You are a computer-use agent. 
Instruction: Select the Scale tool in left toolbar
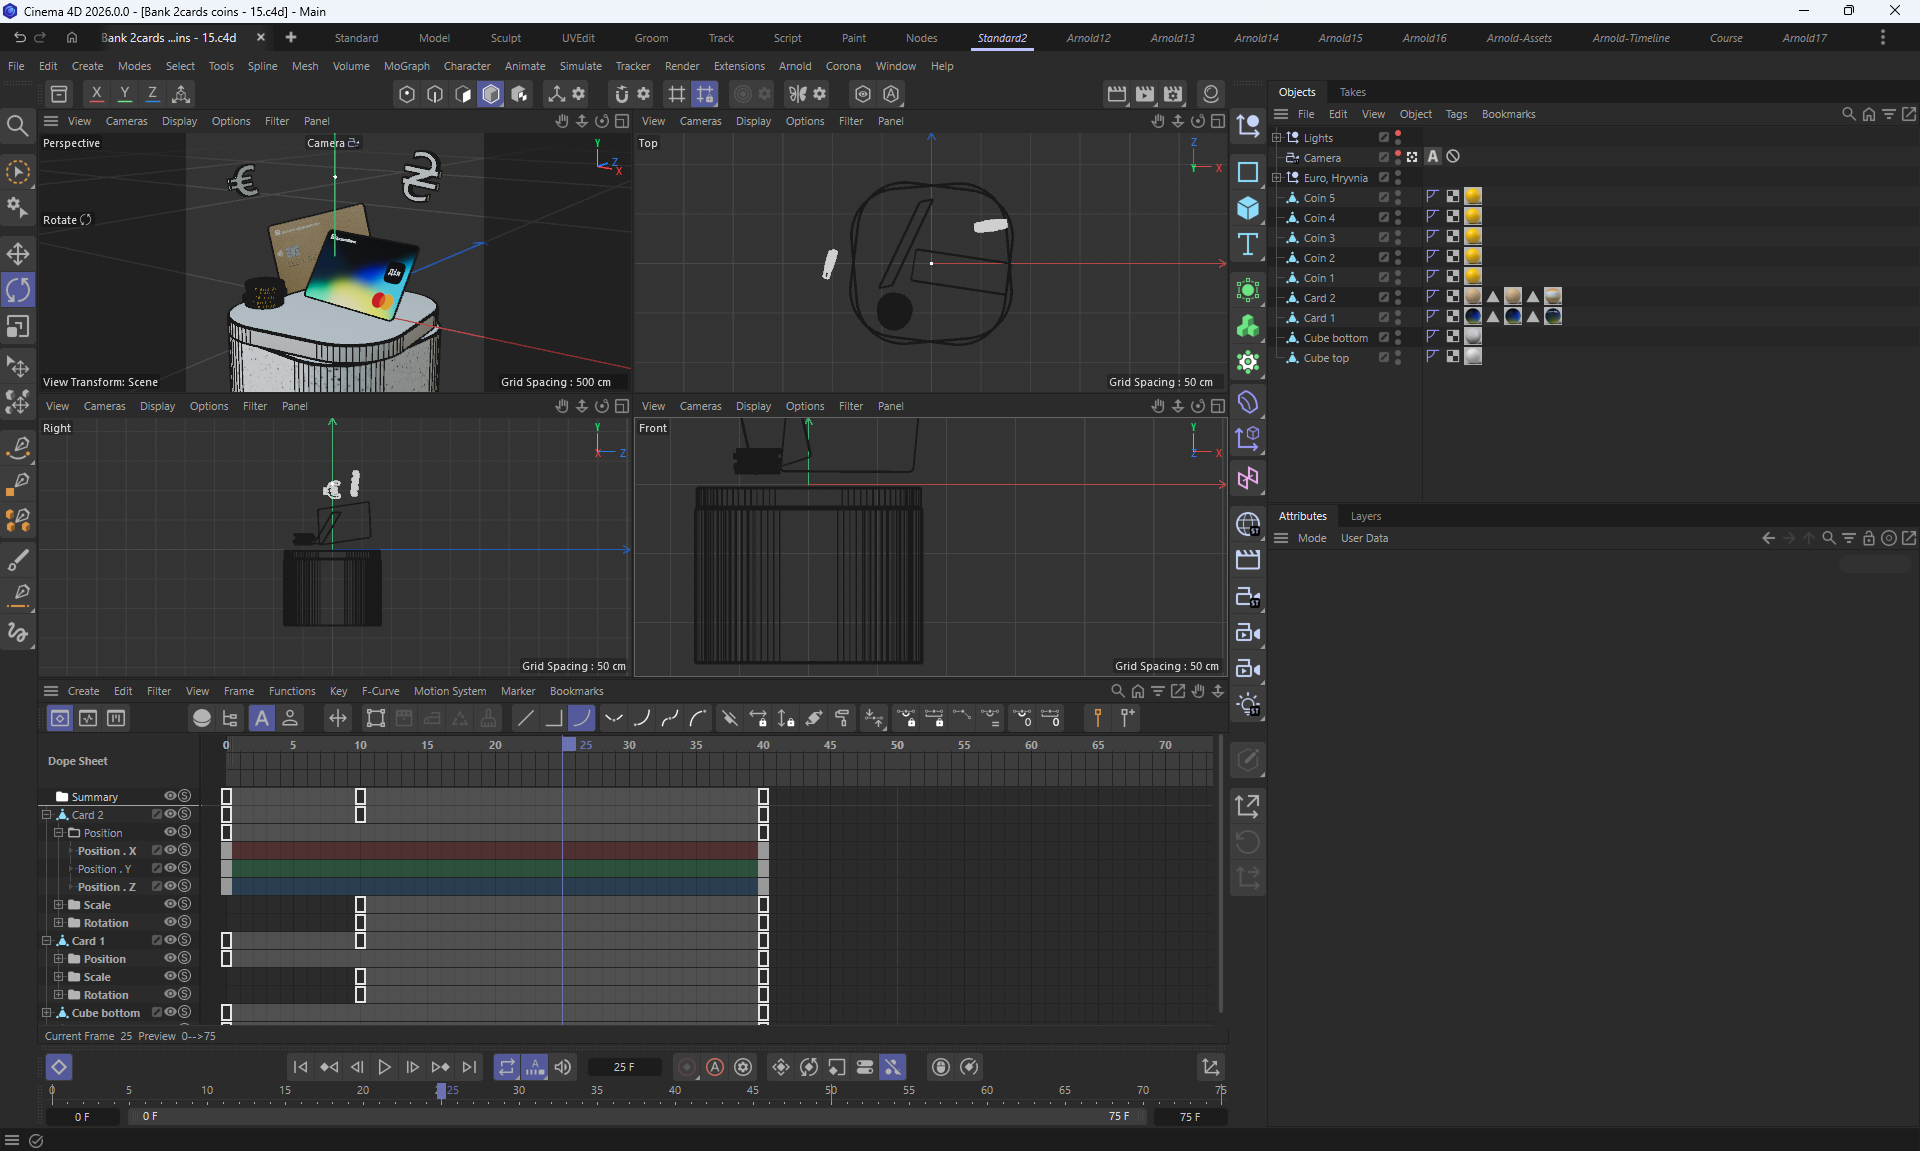(x=18, y=327)
